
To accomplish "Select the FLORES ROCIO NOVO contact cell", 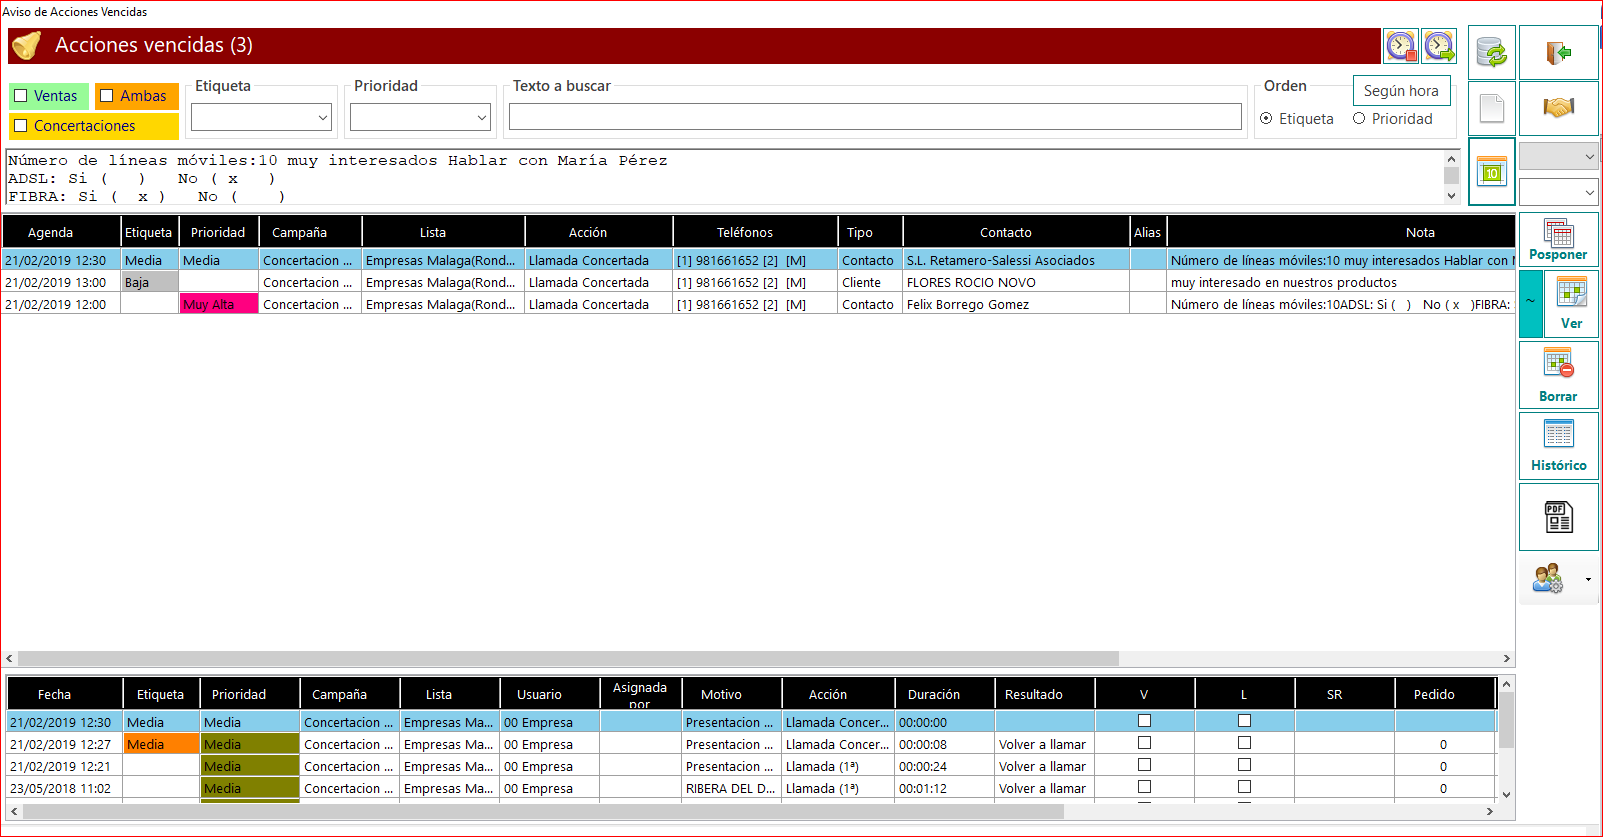I will tap(1016, 283).
